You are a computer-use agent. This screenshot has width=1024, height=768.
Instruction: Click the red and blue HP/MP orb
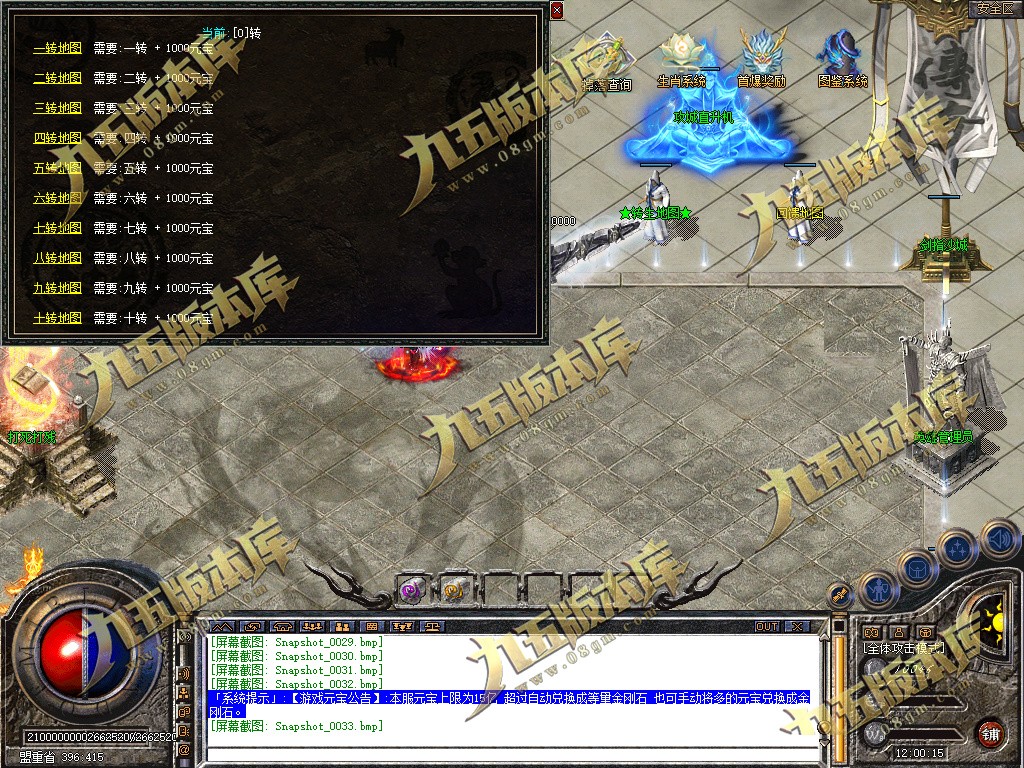click(x=84, y=653)
